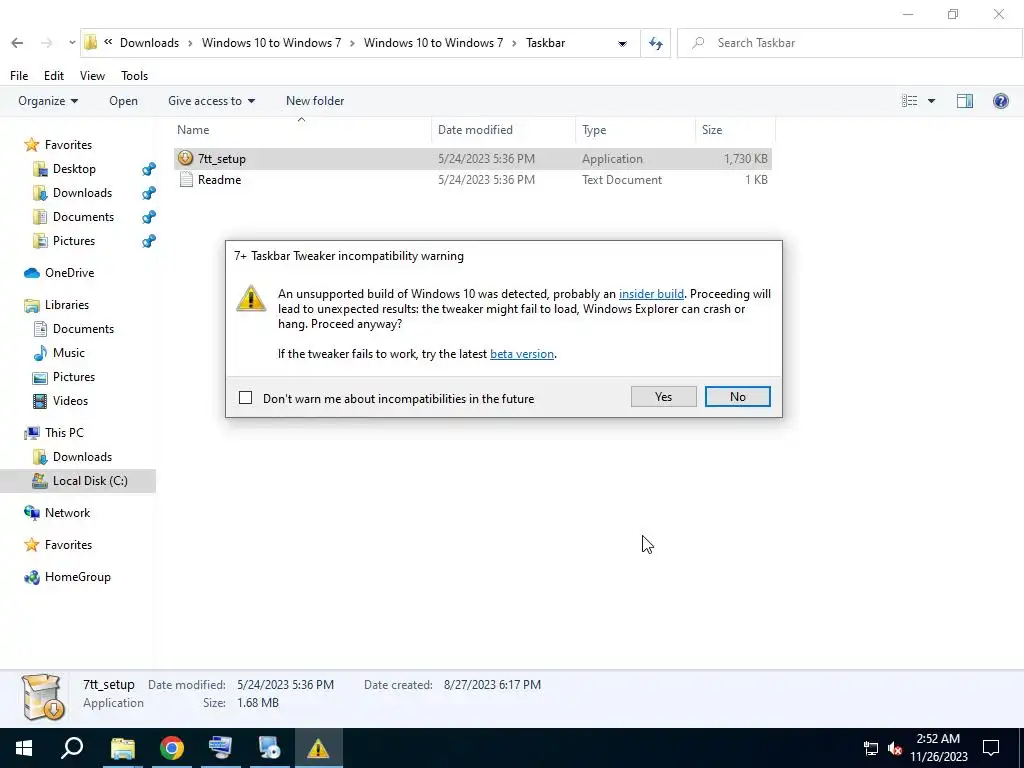Click the insider build link
The height and width of the screenshot is (768, 1024).
651,294
